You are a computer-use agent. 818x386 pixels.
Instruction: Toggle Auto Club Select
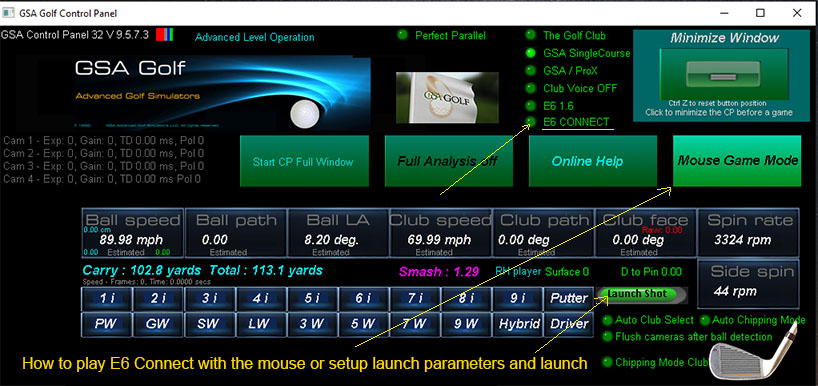click(607, 320)
